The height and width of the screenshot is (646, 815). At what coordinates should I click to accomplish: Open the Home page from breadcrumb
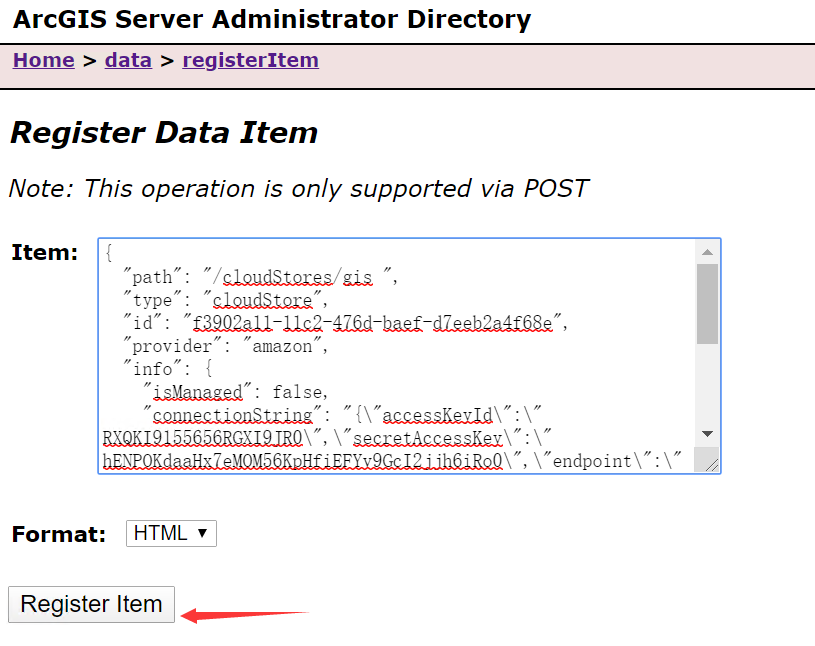coord(43,60)
